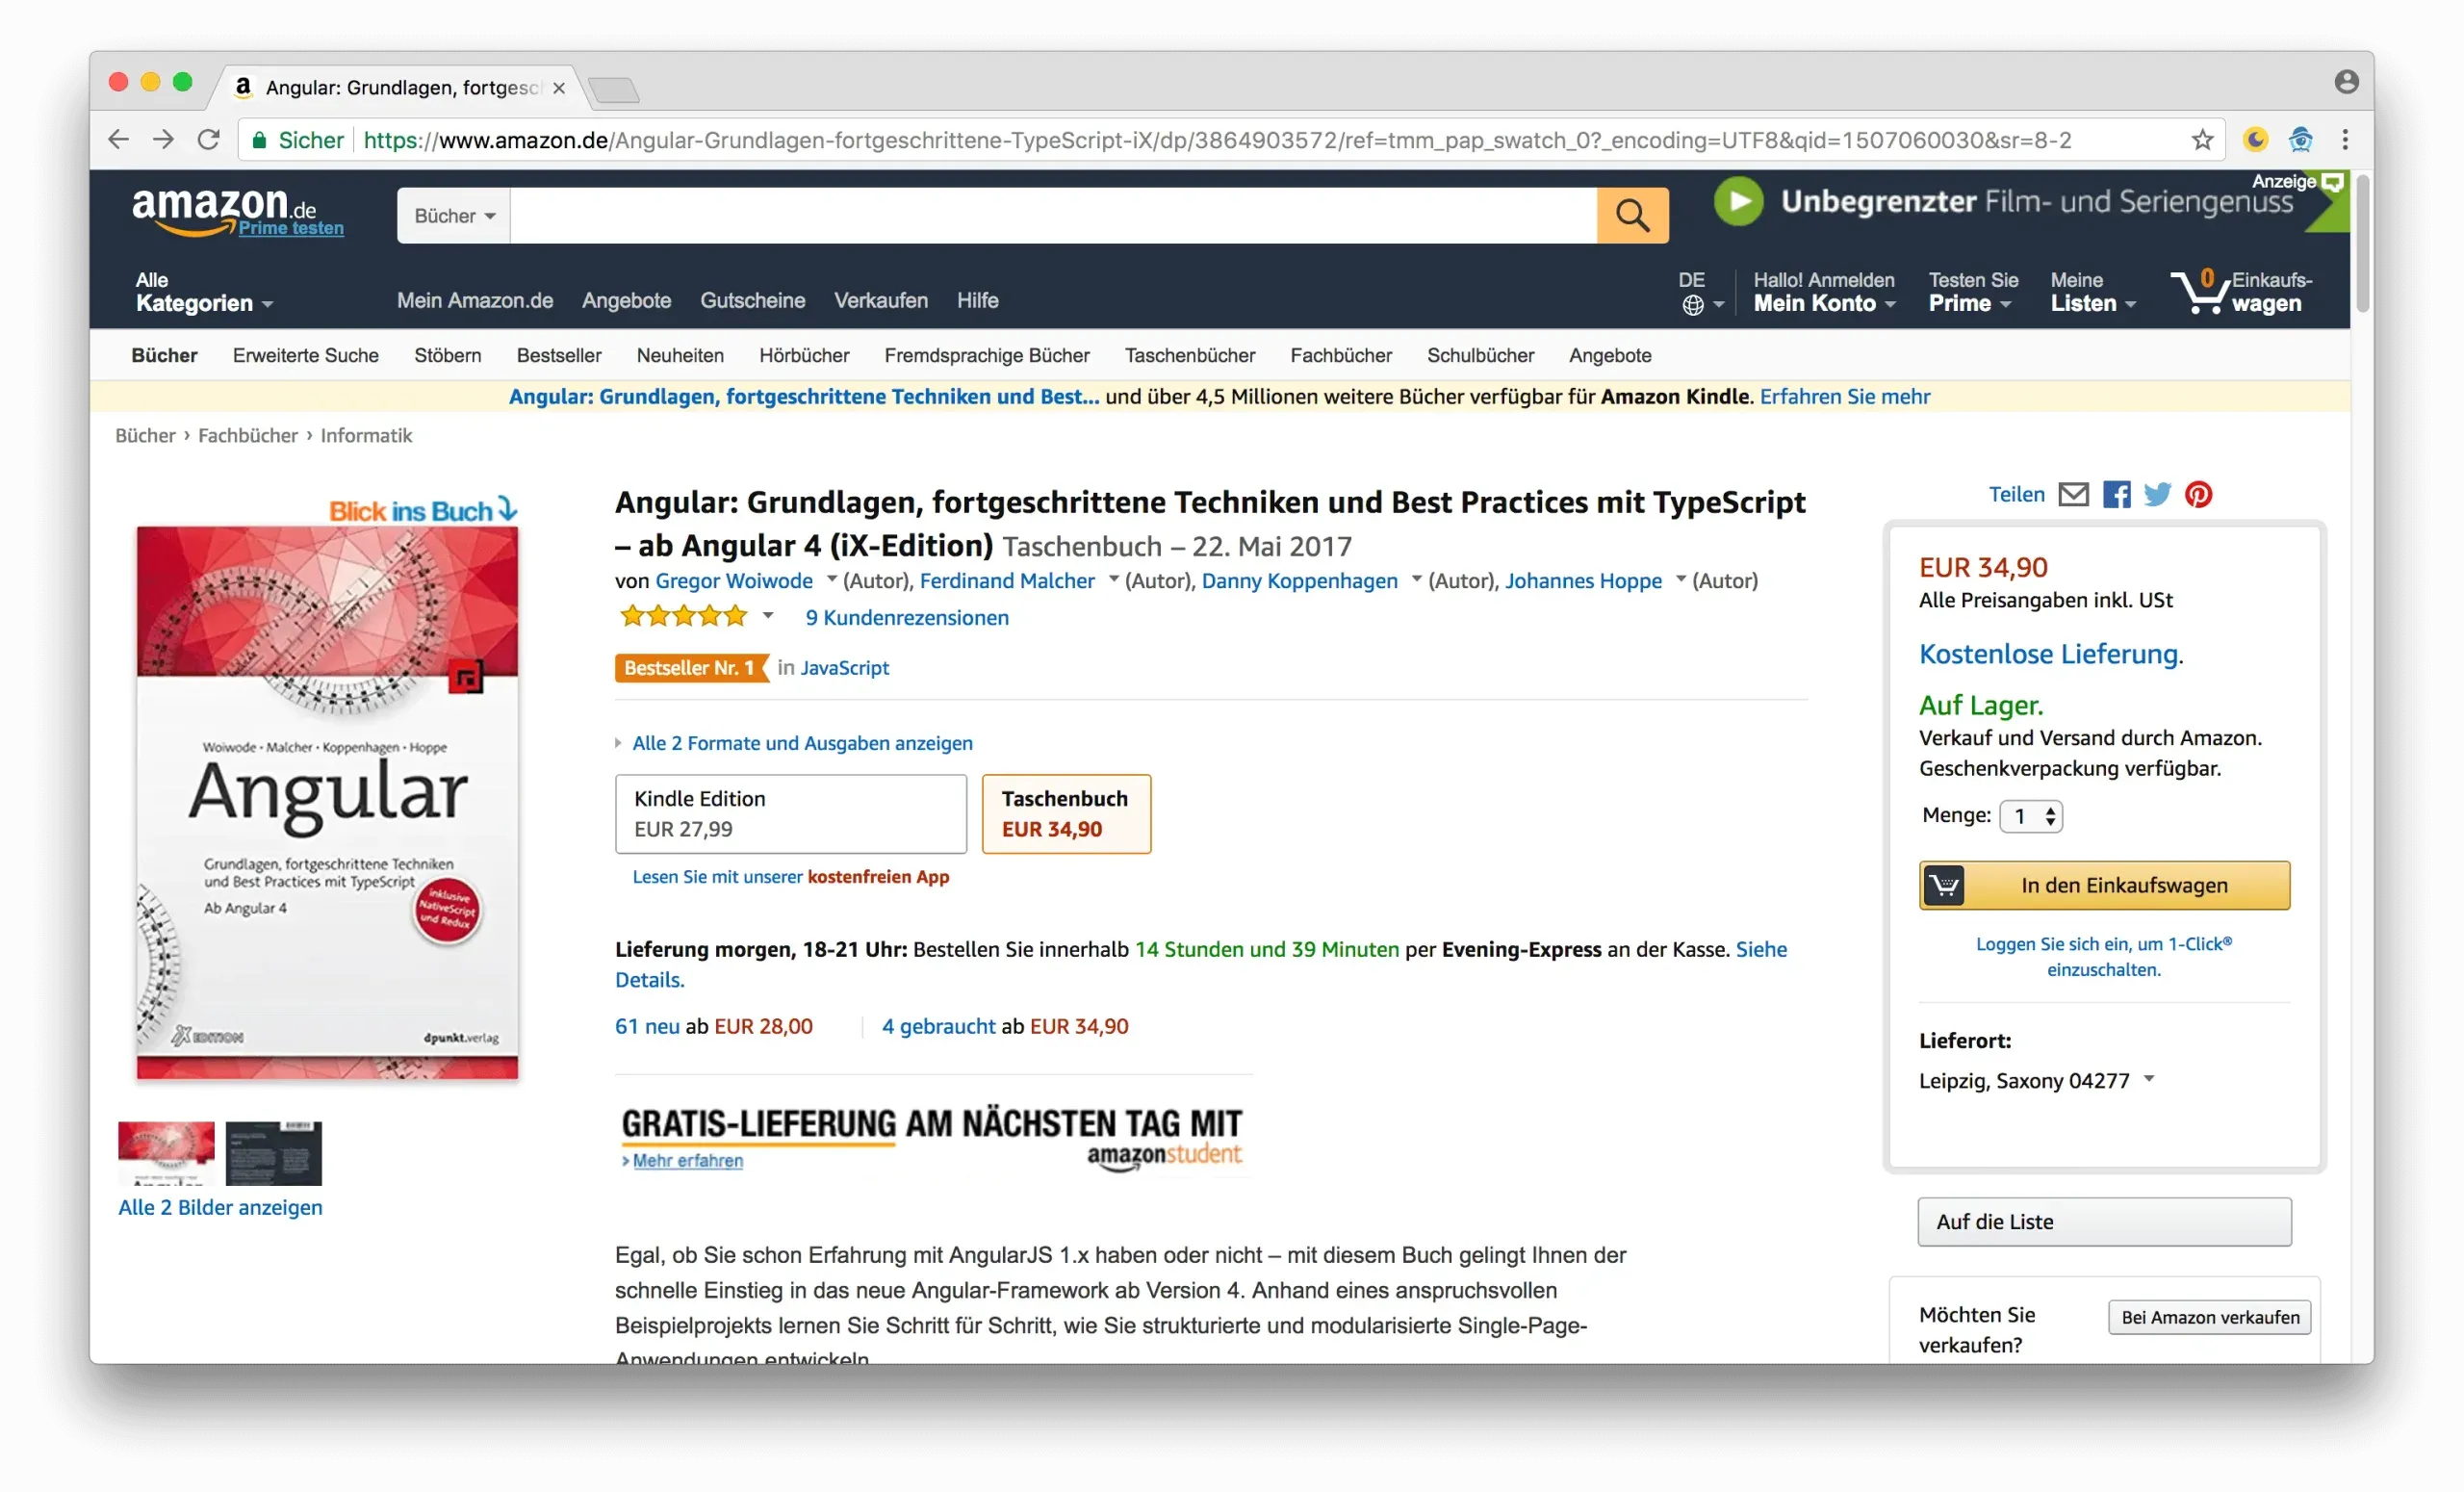2464x1492 pixels.
Task: Open the Gutscheine menu item
Action: pos(752,300)
